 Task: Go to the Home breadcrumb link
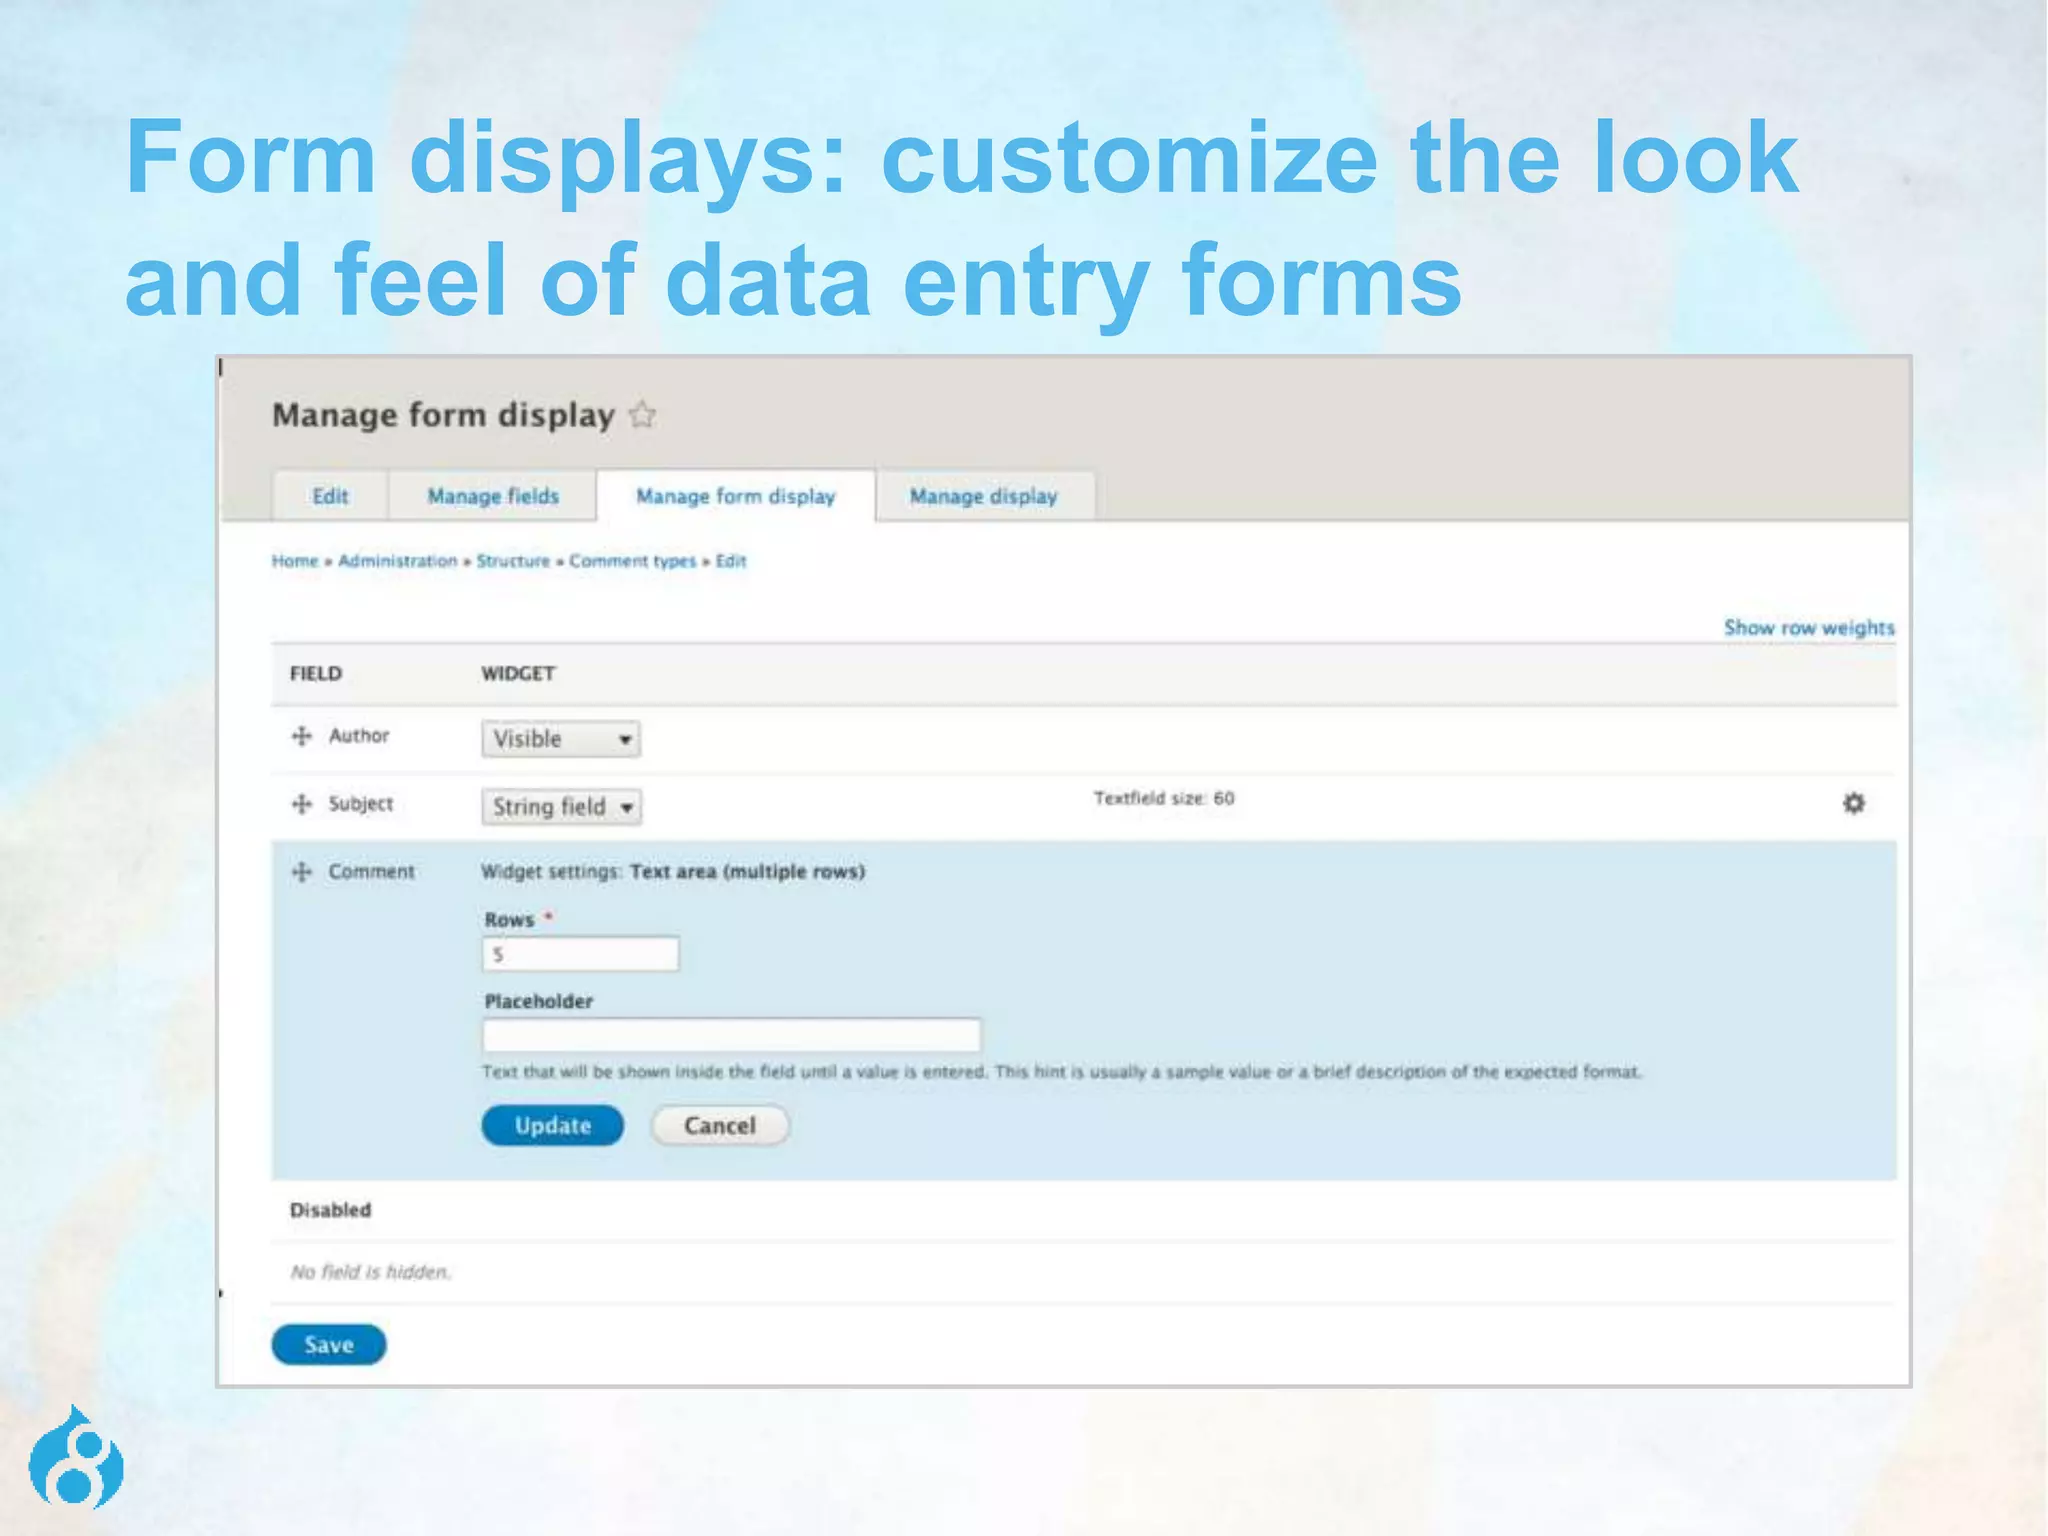point(295,561)
